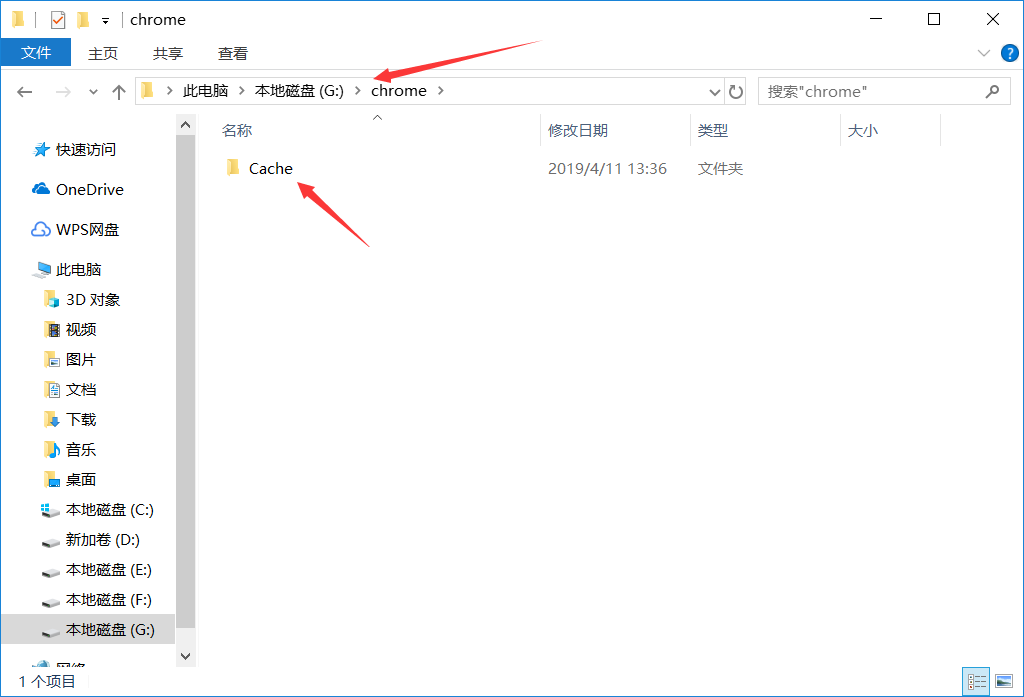Image resolution: width=1024 pixels, height=697 pixels.
Task: Open the 下载 folder in the sidebar
Action: click(x=81, y=420)
